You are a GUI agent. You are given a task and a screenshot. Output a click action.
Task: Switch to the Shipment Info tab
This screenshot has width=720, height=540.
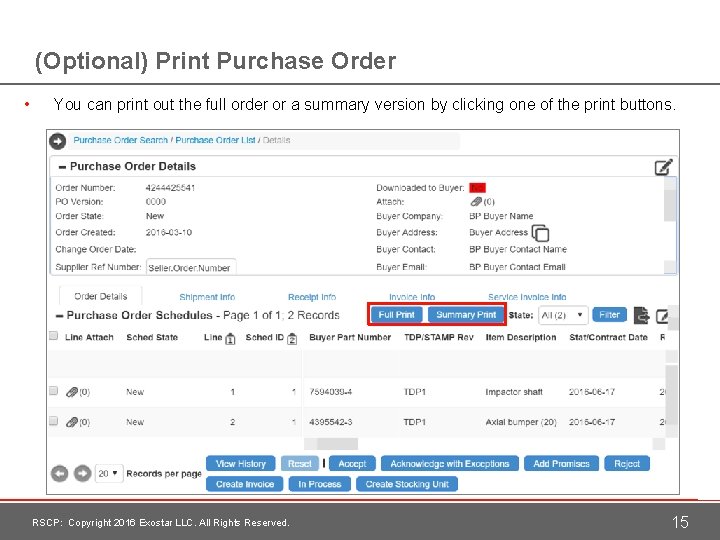pos(207,297)
